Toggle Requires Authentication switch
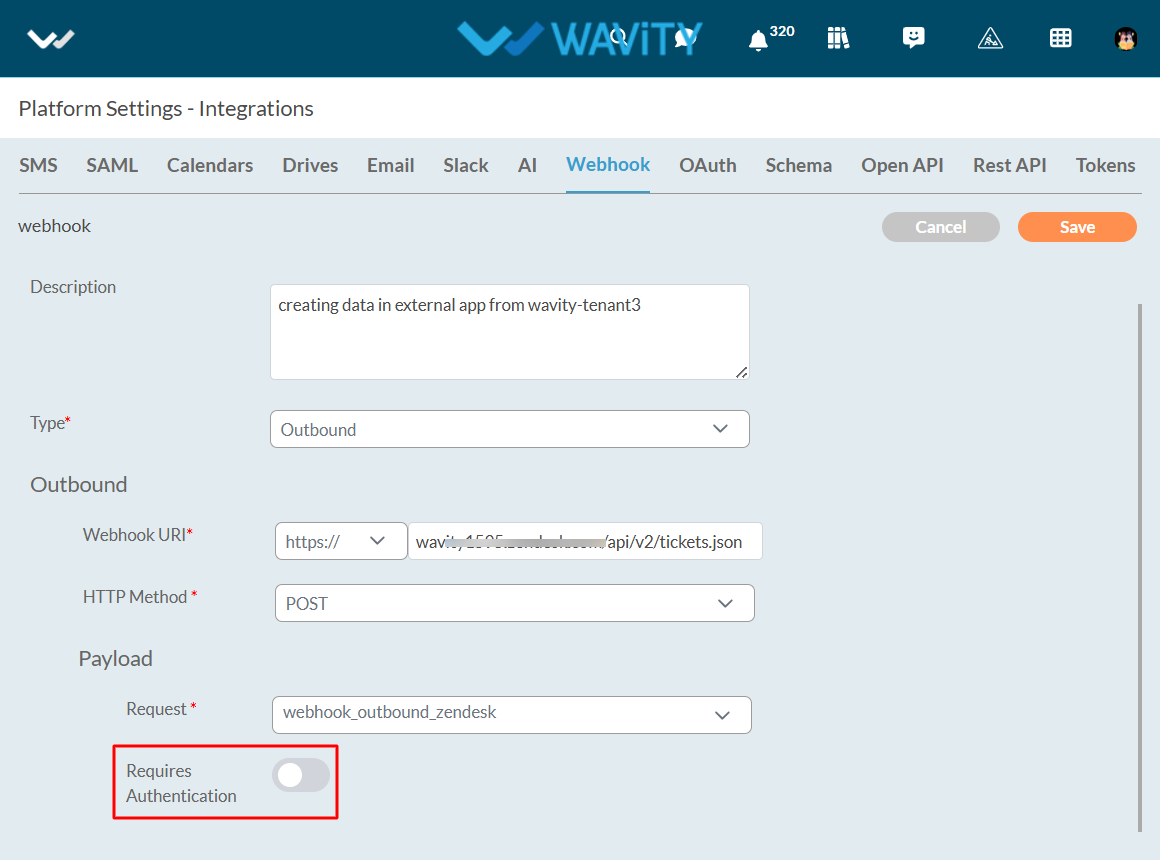 (300, 775)
